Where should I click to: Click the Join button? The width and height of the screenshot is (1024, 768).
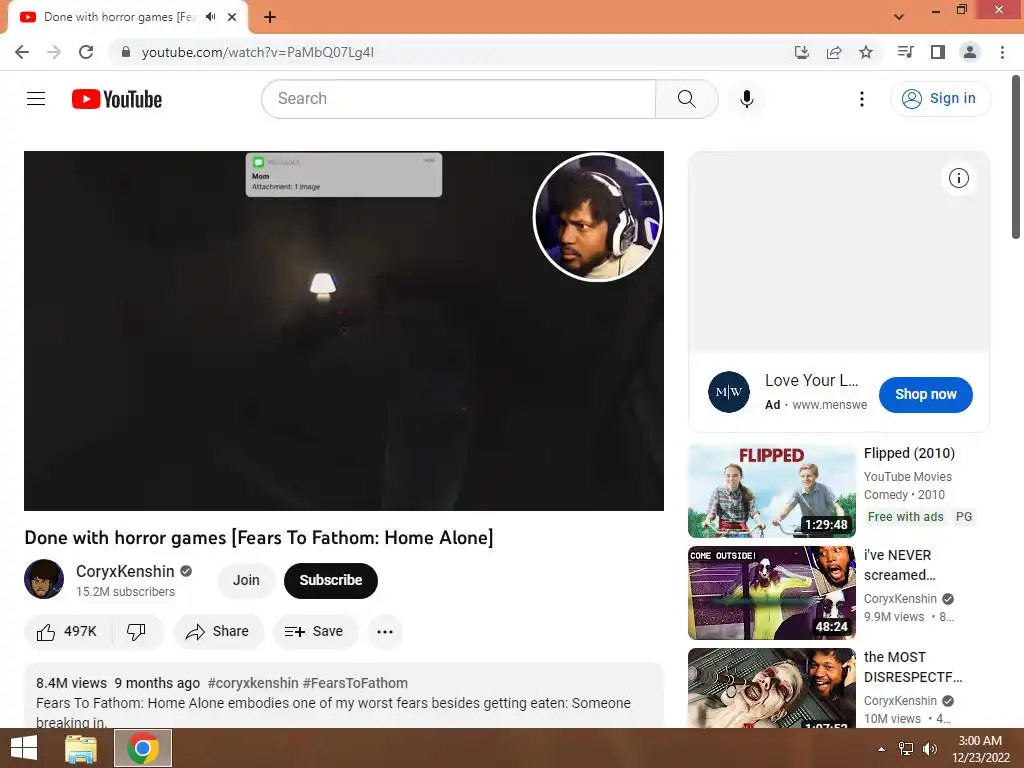point(246,580)
